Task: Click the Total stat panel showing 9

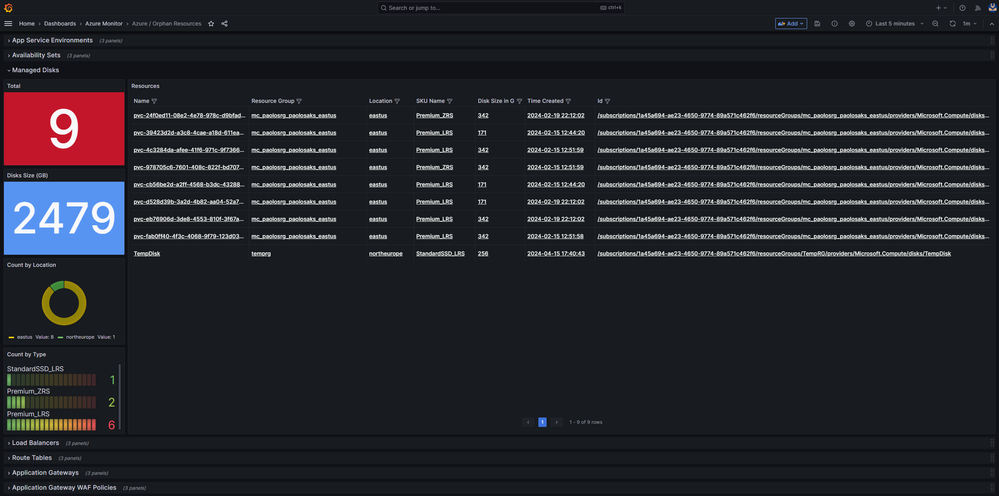Action: (x=64, y=129)
